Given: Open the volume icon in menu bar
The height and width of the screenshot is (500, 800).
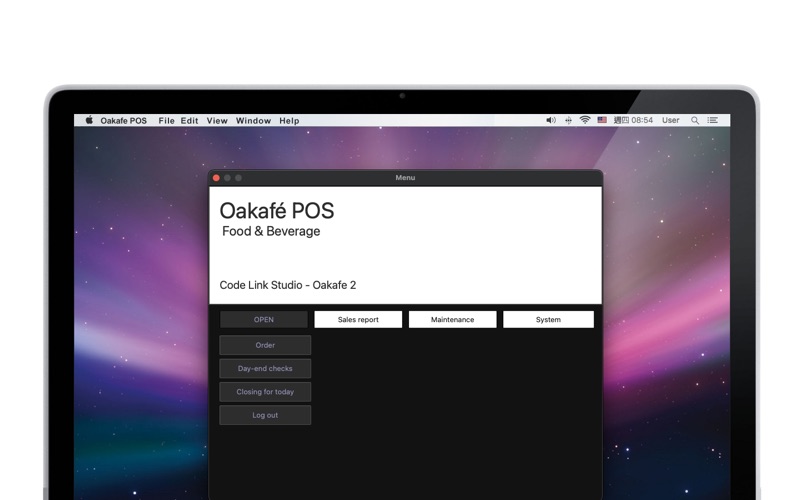Looking at the screenshot, I should point(551,120).
